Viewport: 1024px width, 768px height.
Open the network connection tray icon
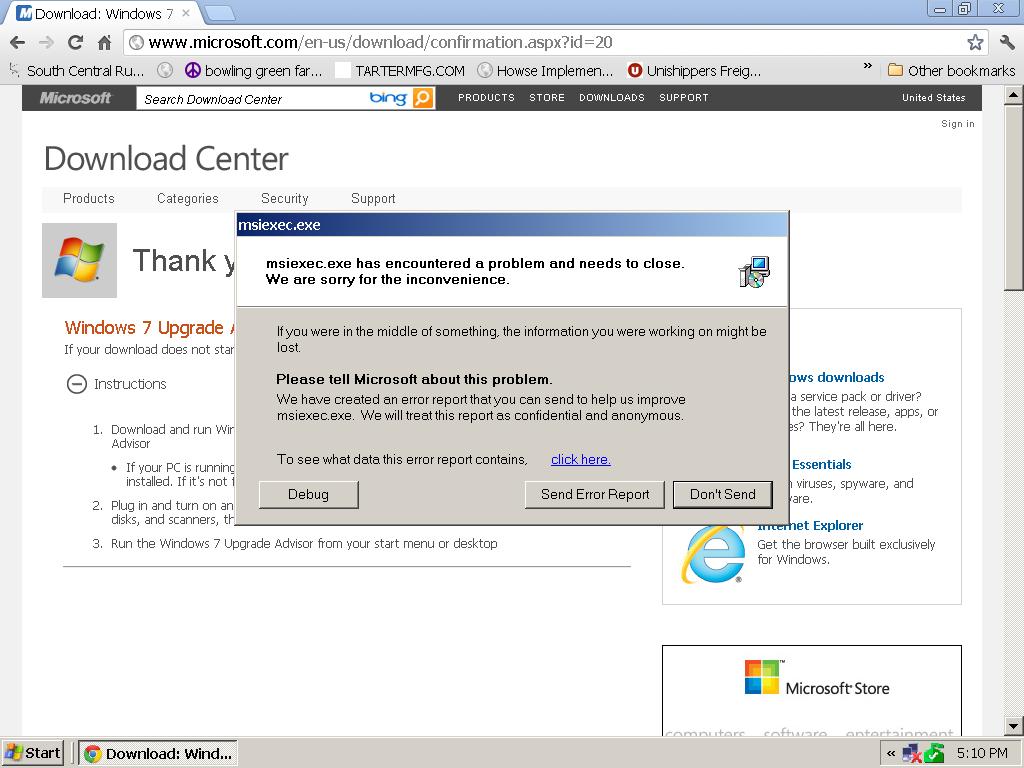click(x=911, y=754)
